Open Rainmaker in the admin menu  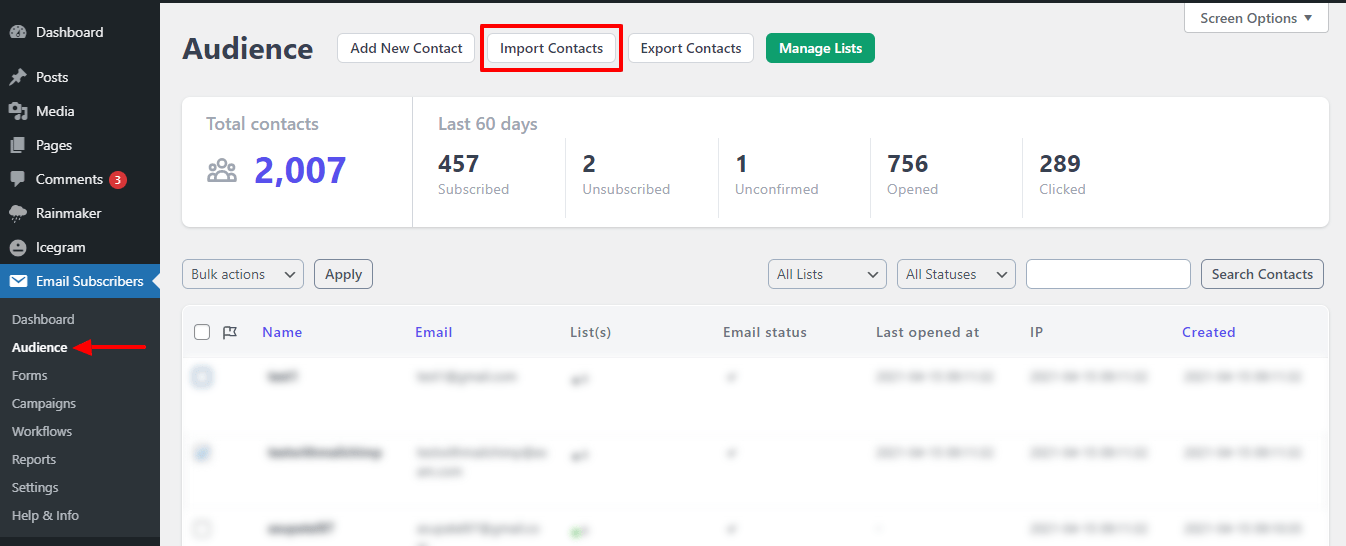tap(68, 213)
